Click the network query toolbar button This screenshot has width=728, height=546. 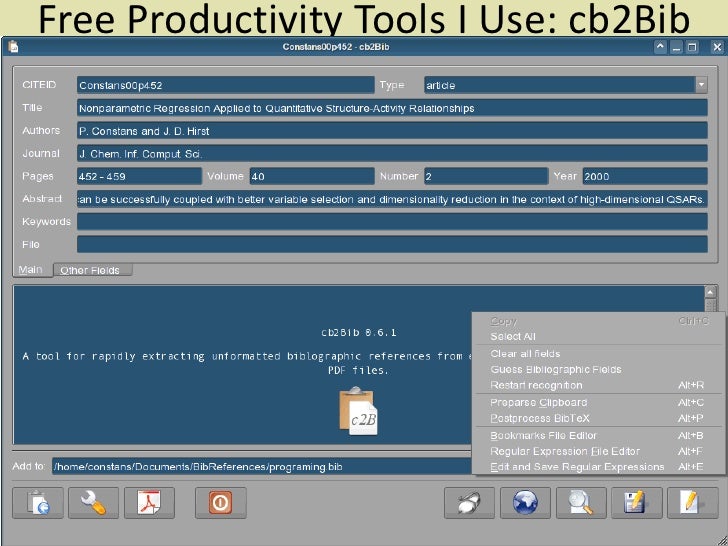pyautogui.click(x=469, y=503)
